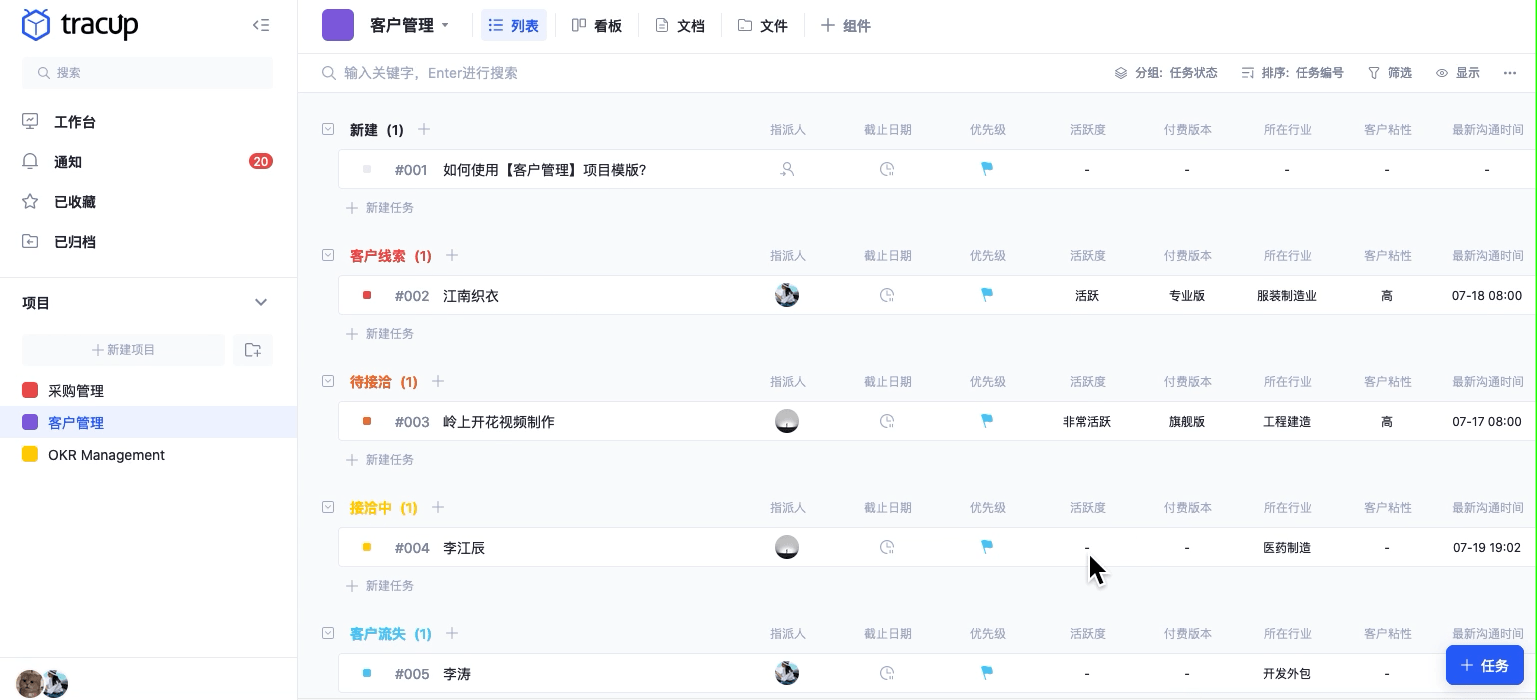The width and height of the screenshot is (1537, 700).
Task: Click the new folder icon beside 新建项目
Action: coord(253,350)
